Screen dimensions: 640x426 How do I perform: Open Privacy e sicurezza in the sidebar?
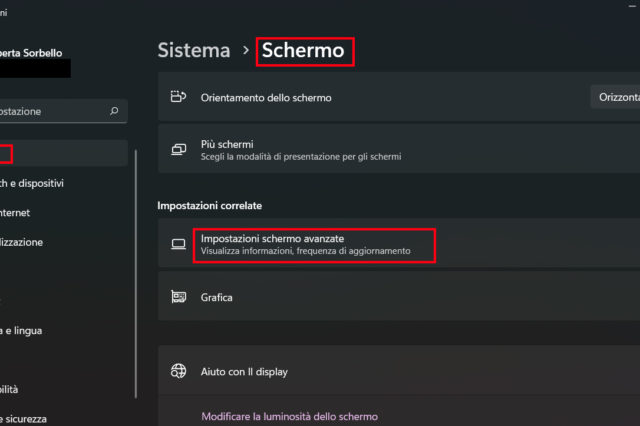[23, 419]
